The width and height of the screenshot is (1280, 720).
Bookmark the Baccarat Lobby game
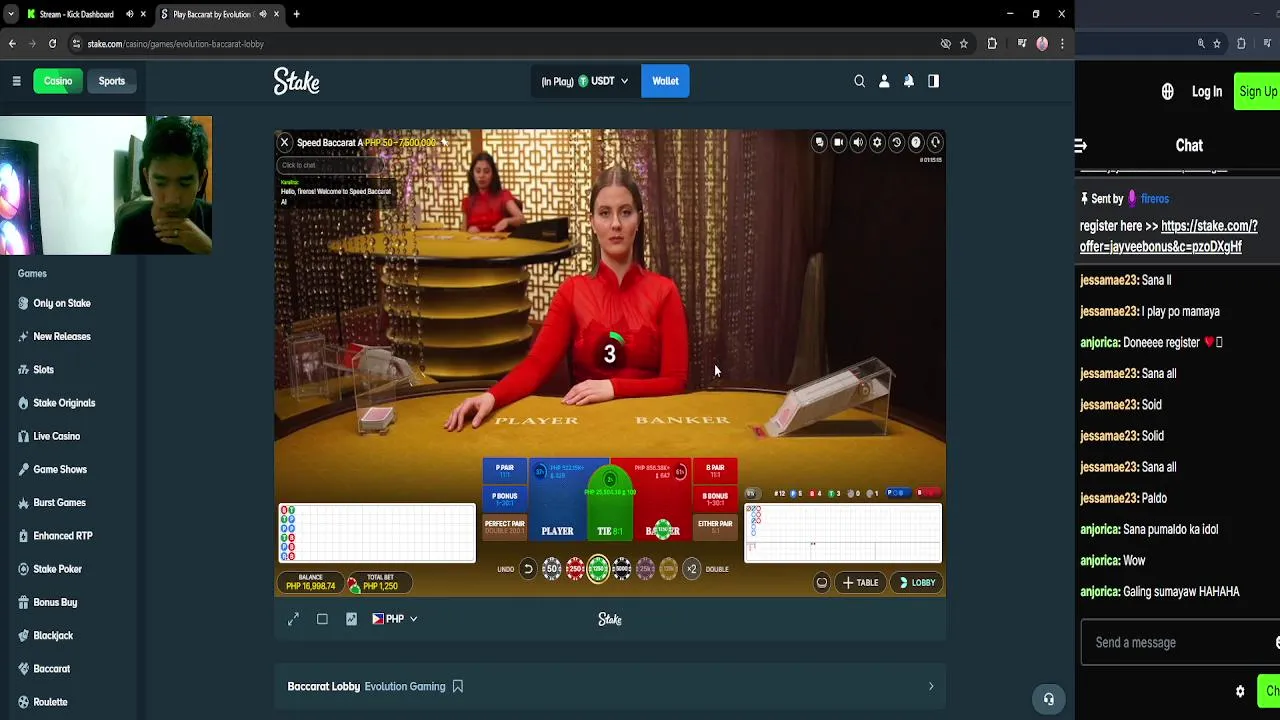click(457, 686)
